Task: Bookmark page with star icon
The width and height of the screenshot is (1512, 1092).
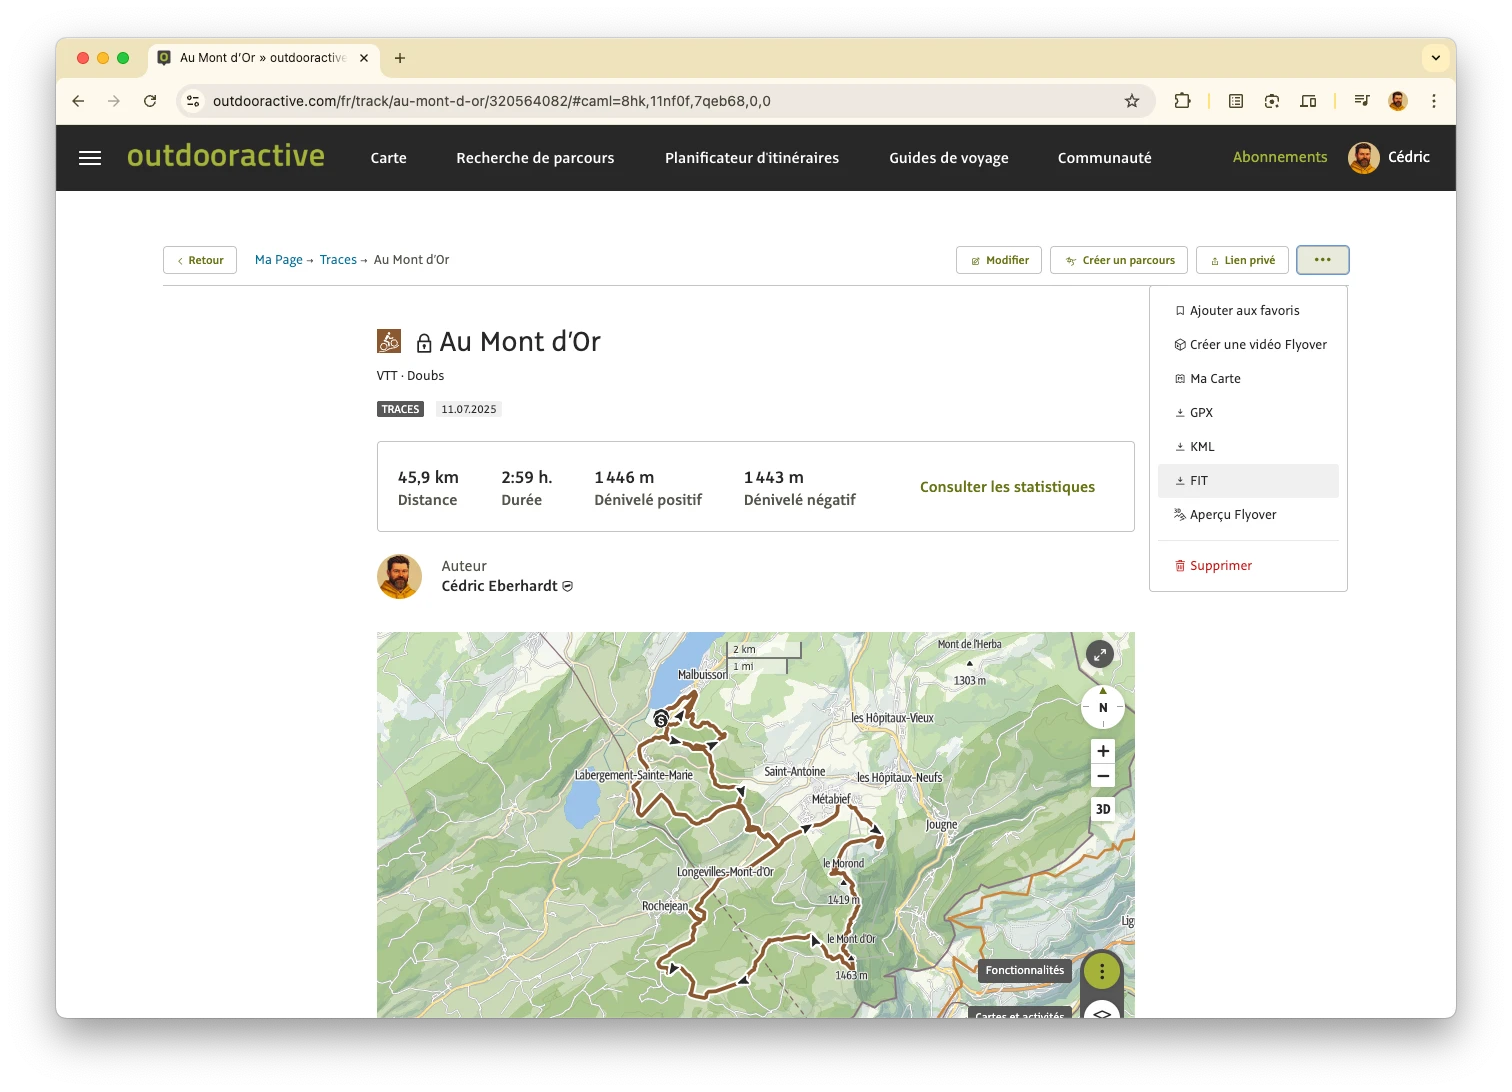Action: pos(1132,101)
